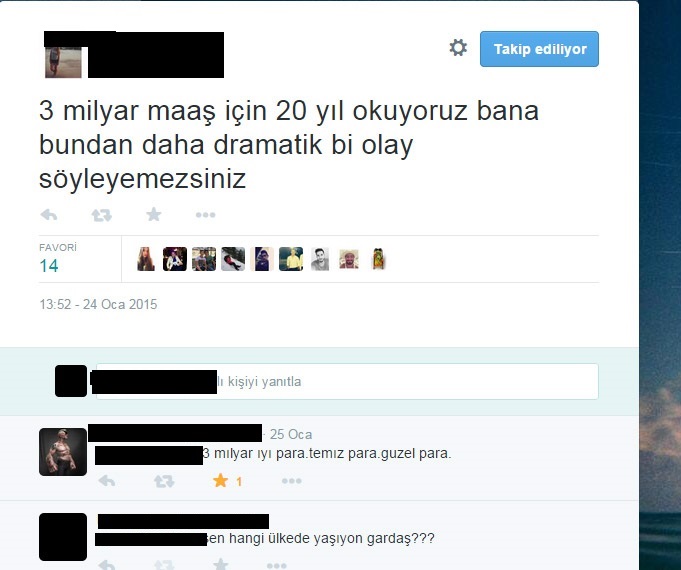Reply to the 'hangi ülkede yaşıyon' comment
The image size is (681, 570).
pyautogui.click(x=107, y=565)
